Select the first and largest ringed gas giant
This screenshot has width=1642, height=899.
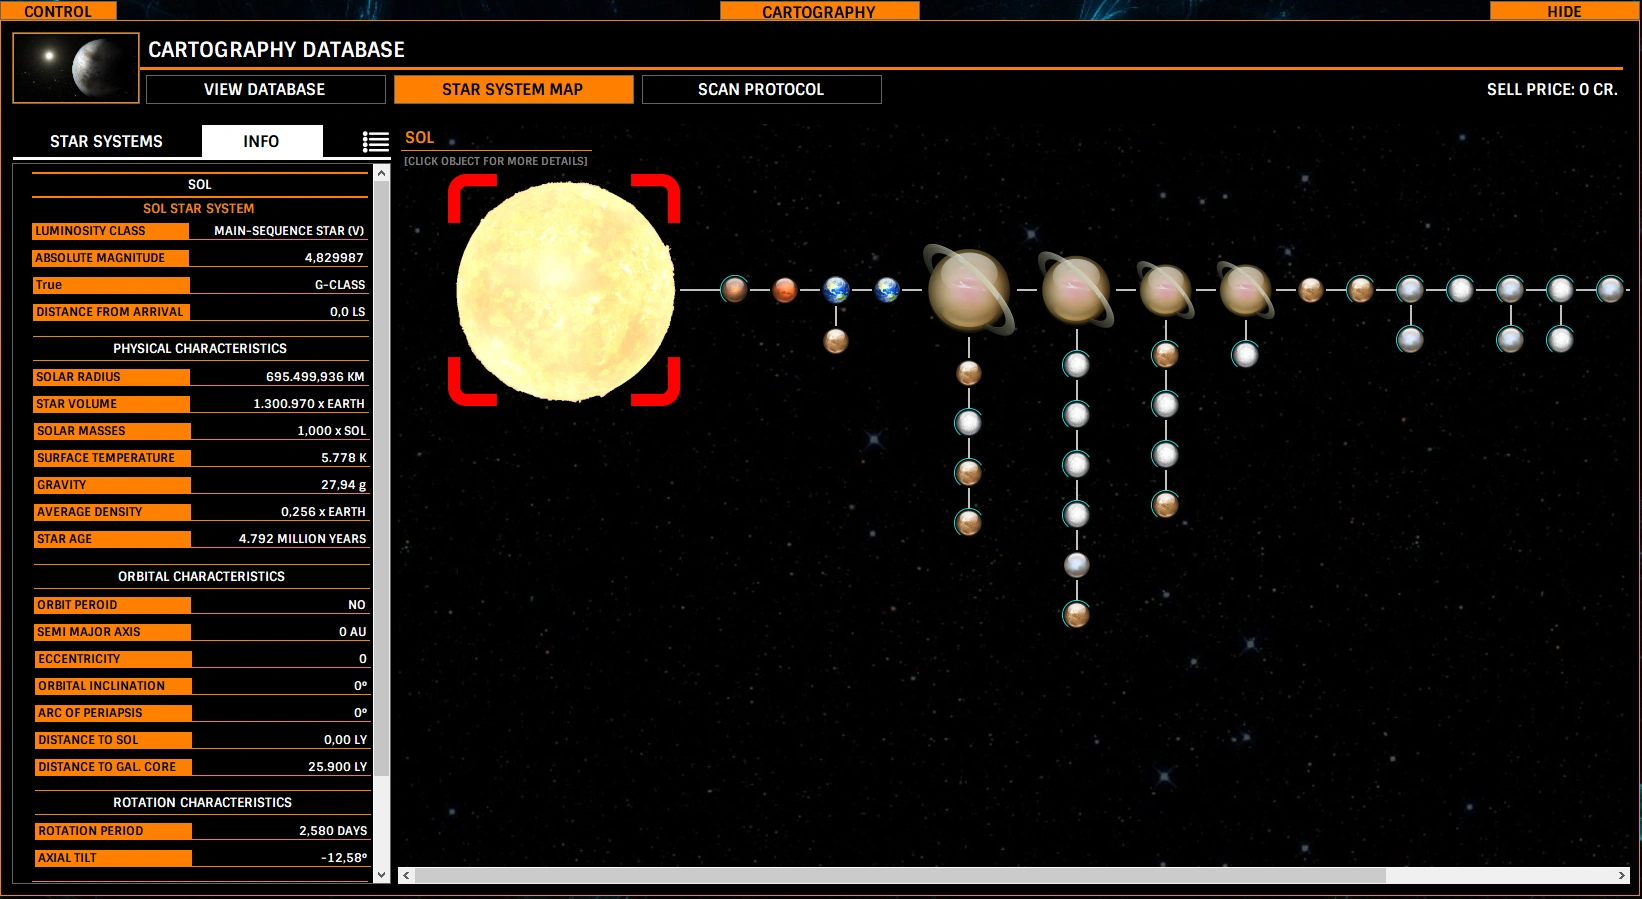coord(968,290)
